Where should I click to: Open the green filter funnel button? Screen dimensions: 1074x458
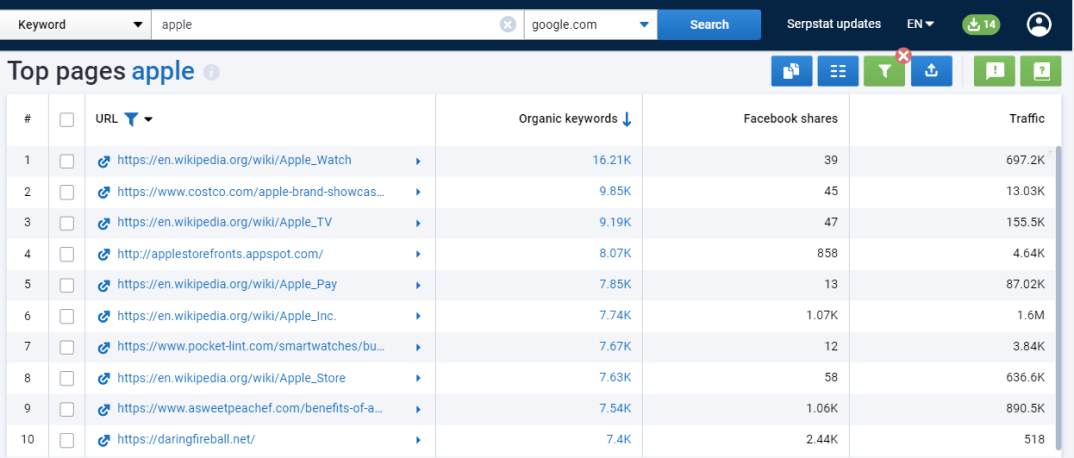(884, 71)
